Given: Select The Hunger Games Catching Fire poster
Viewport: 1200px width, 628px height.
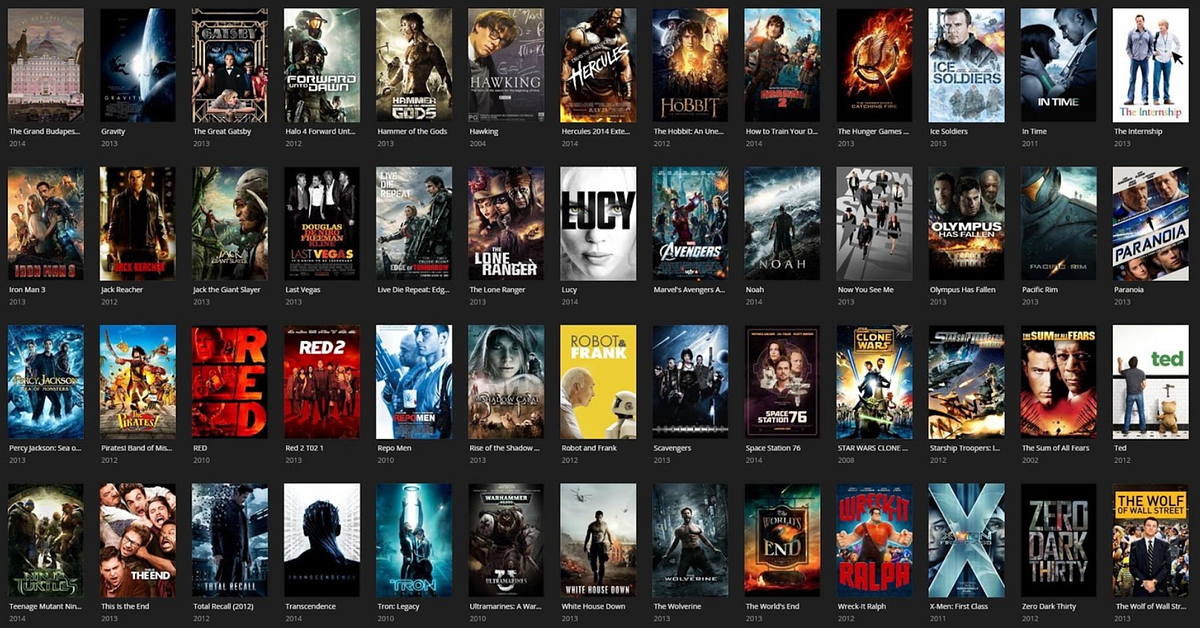Looking at the screenshot, I should [874, 65].
